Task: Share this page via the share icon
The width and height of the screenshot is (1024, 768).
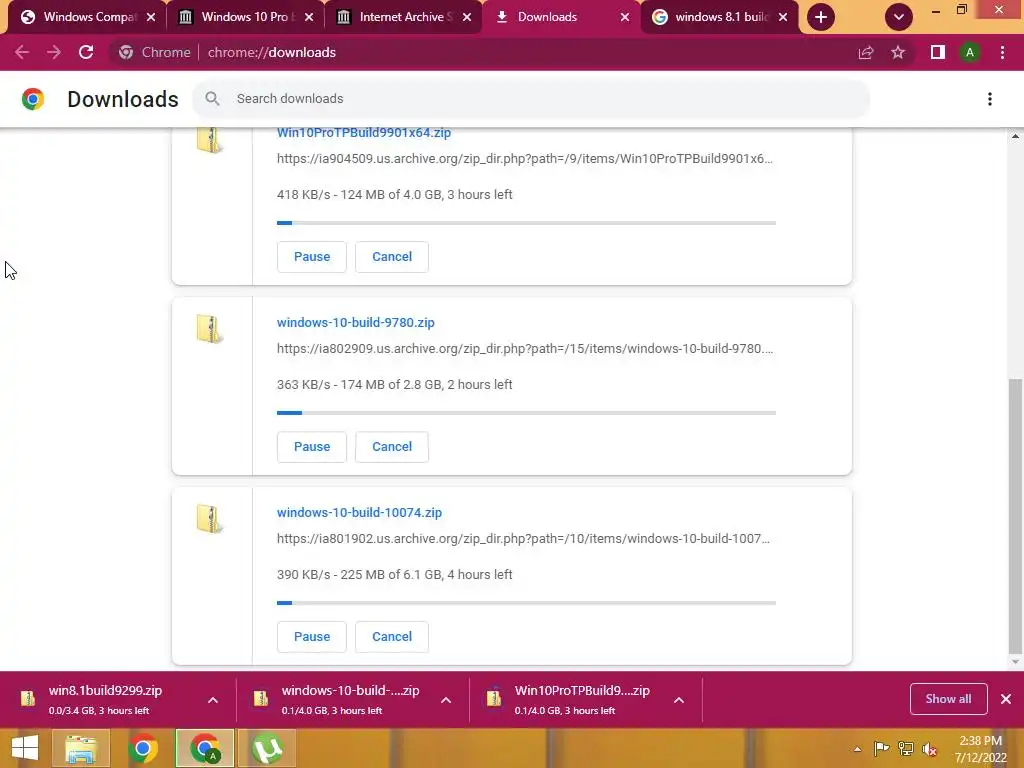Action: pos(866,52)
